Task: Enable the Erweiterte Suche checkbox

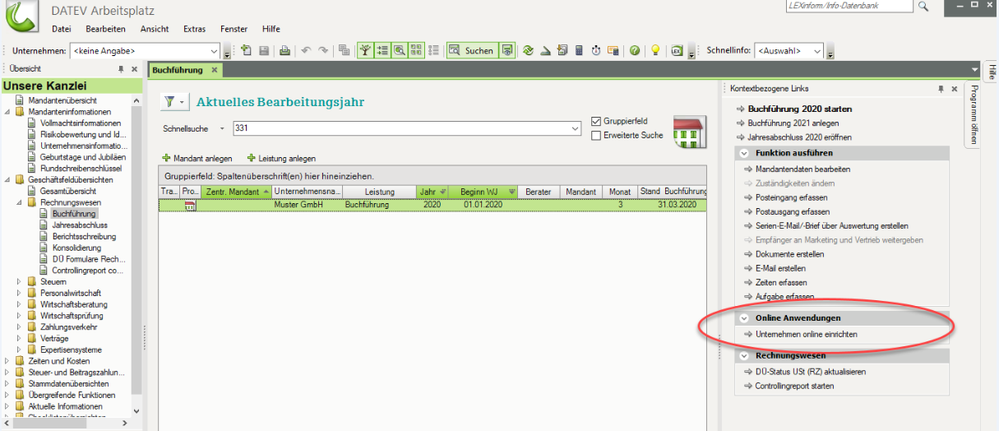Action: coord(596,135)
